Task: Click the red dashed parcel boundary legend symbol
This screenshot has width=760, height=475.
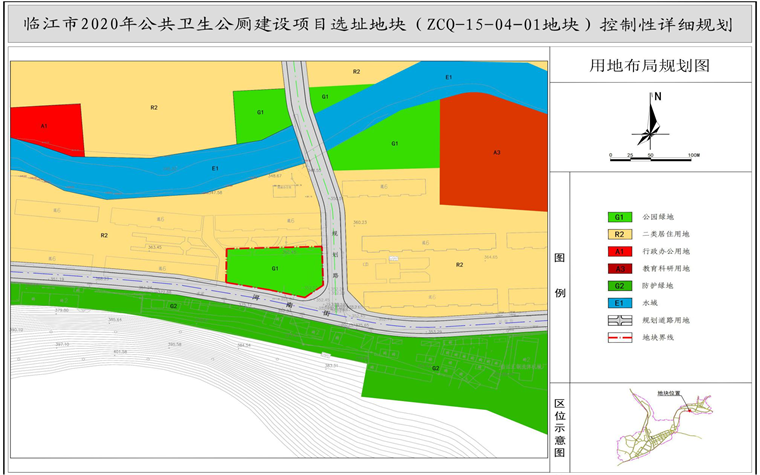Action: [x=619, y=338]
